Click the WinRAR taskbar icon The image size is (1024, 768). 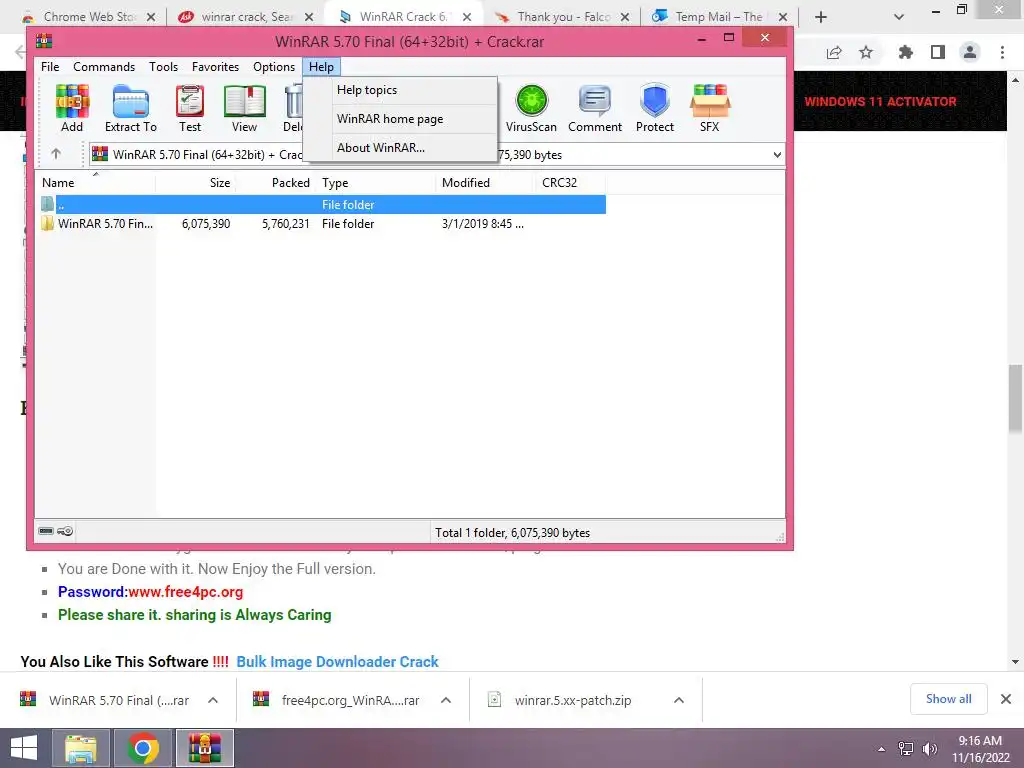(x=205, y=748)
